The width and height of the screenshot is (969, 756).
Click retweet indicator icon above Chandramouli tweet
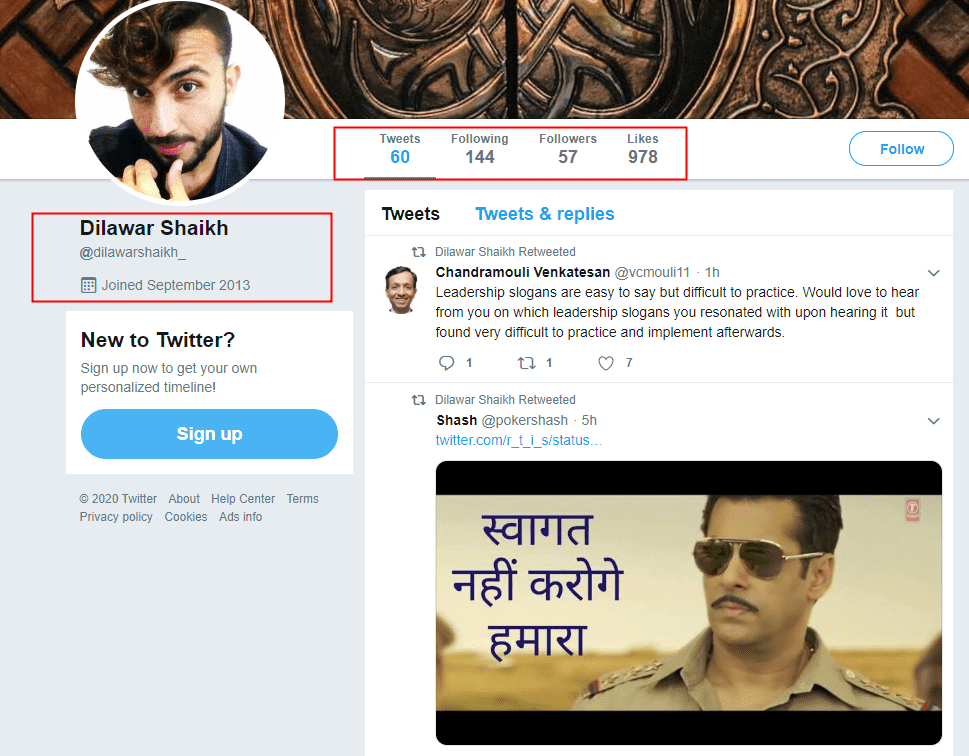[419, 252]
